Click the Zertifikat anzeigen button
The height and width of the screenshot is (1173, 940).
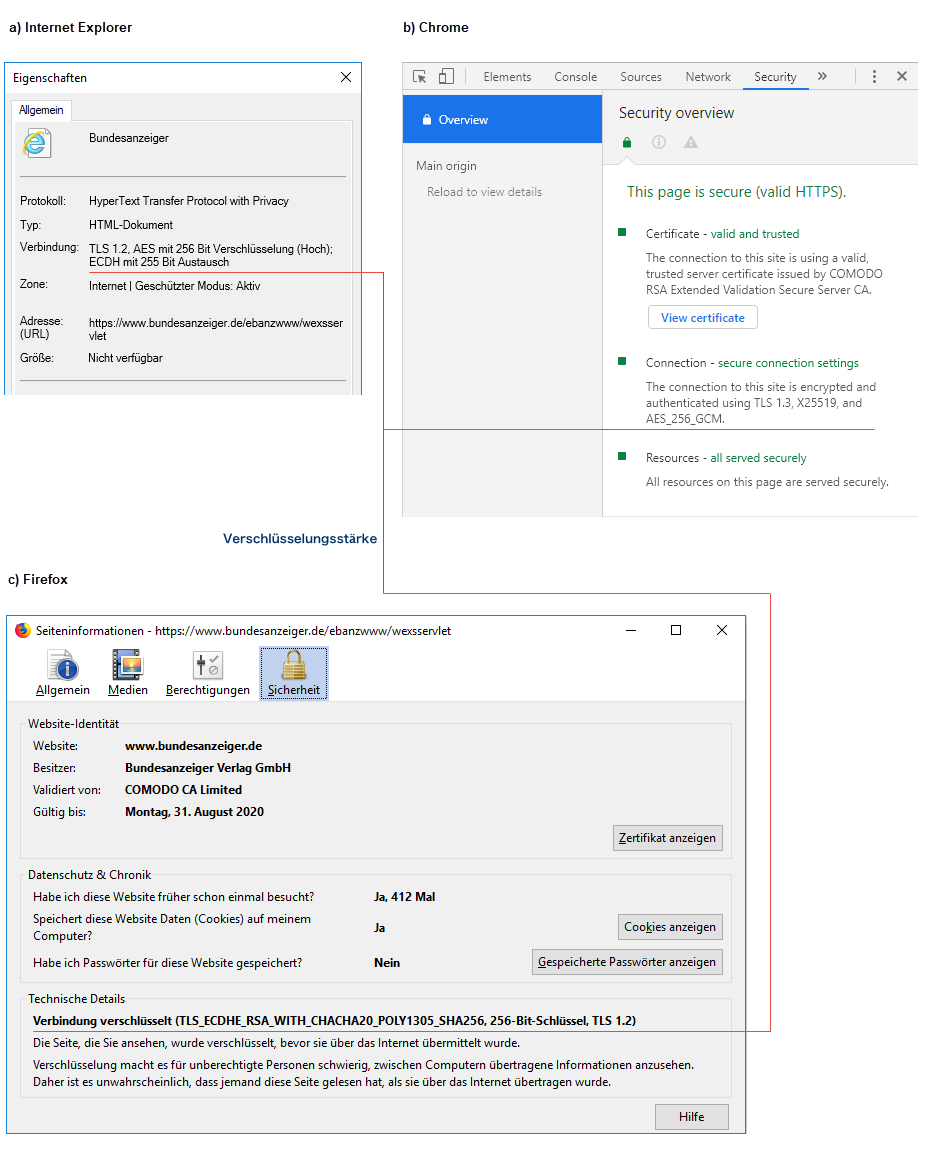668,838
